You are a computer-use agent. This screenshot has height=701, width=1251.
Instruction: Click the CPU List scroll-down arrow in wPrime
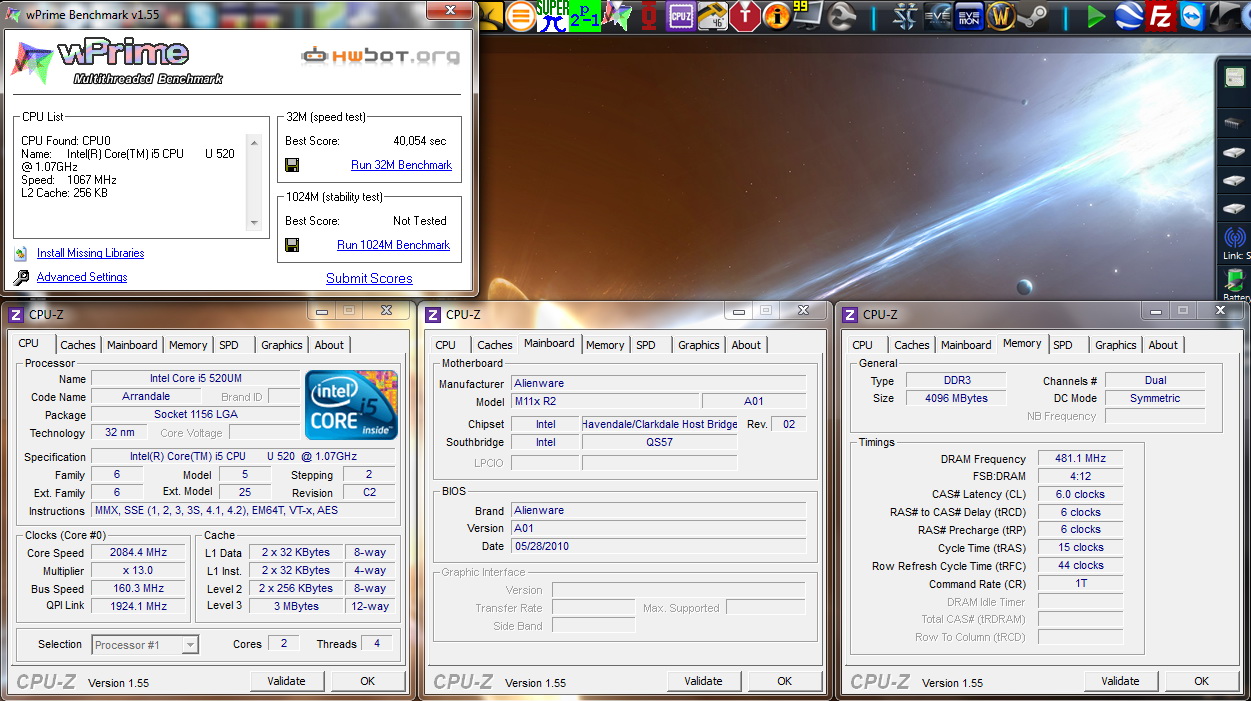[x=254, y=222]
